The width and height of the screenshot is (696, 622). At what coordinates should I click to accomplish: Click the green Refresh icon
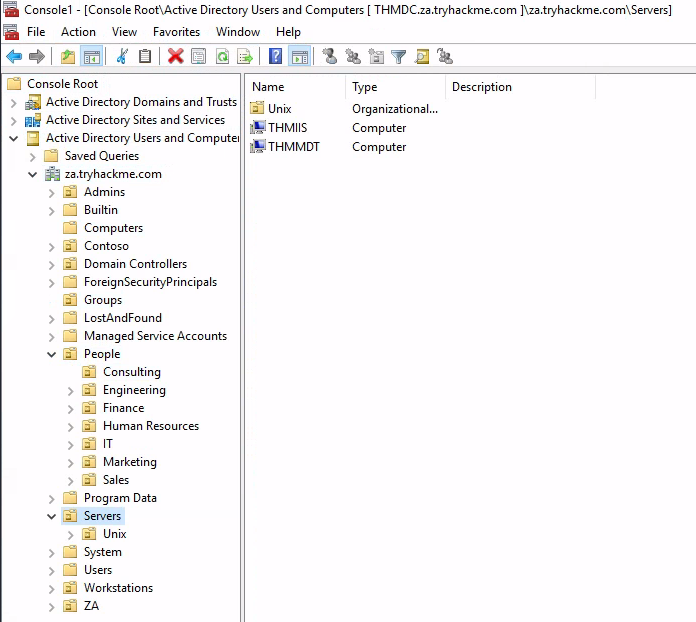(x=222, y=56)
